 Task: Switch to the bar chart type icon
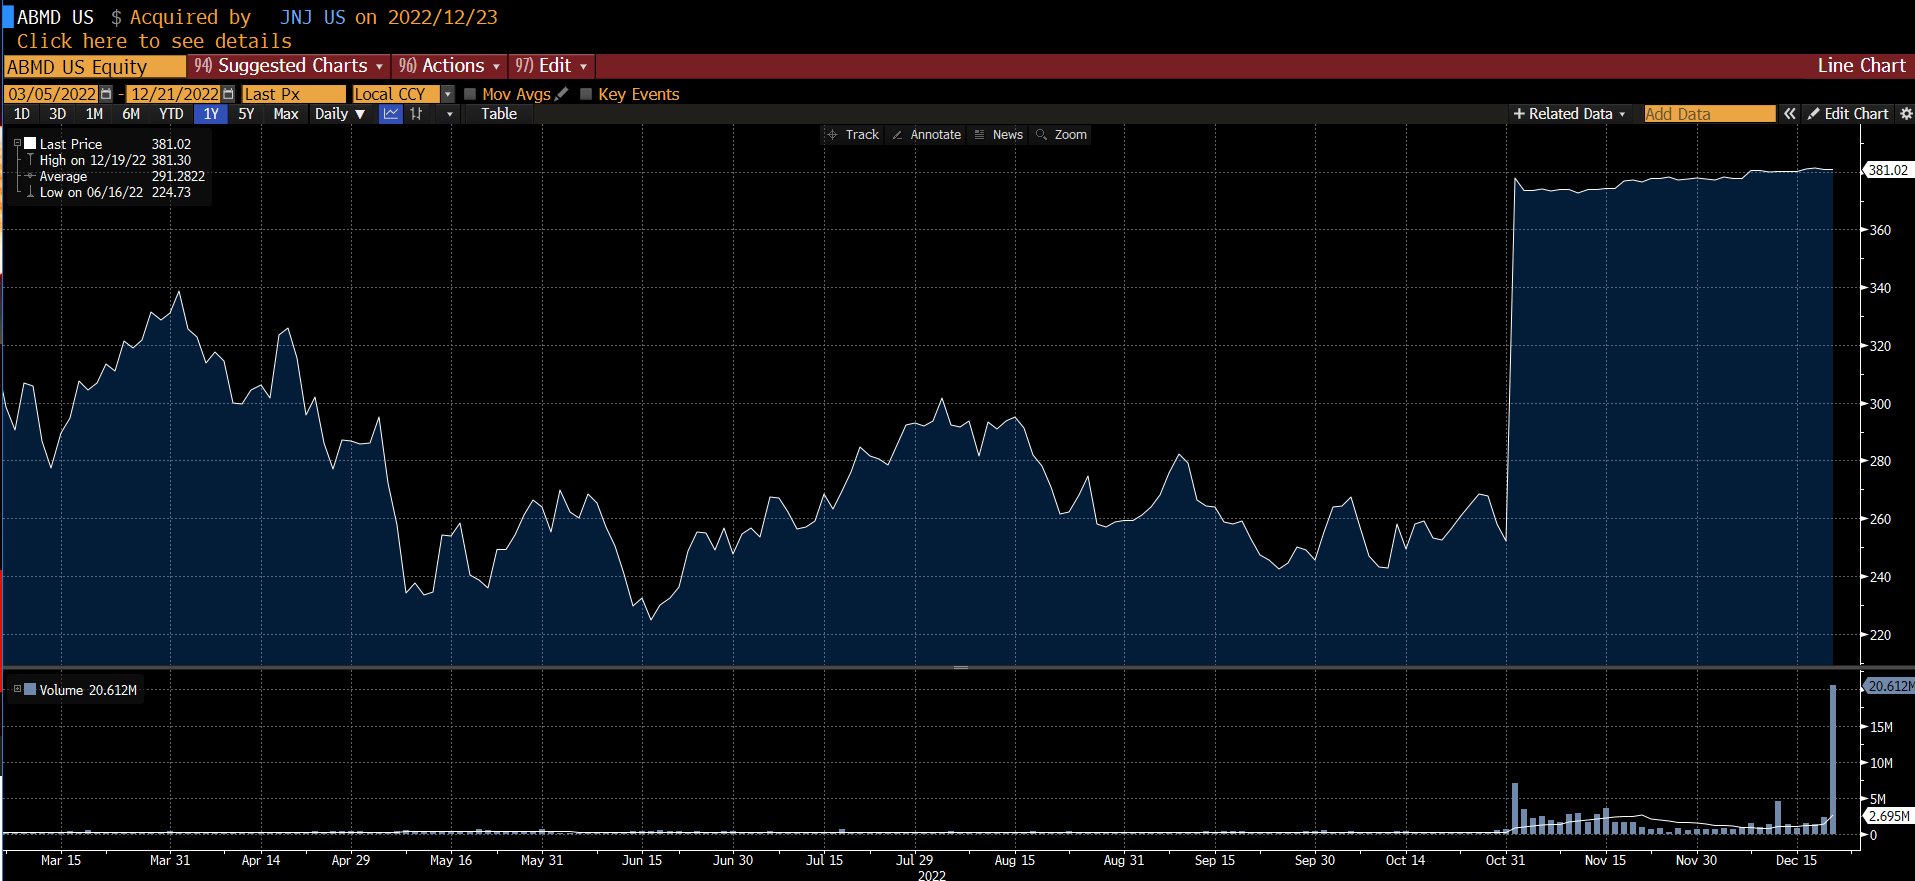[416, 114]
